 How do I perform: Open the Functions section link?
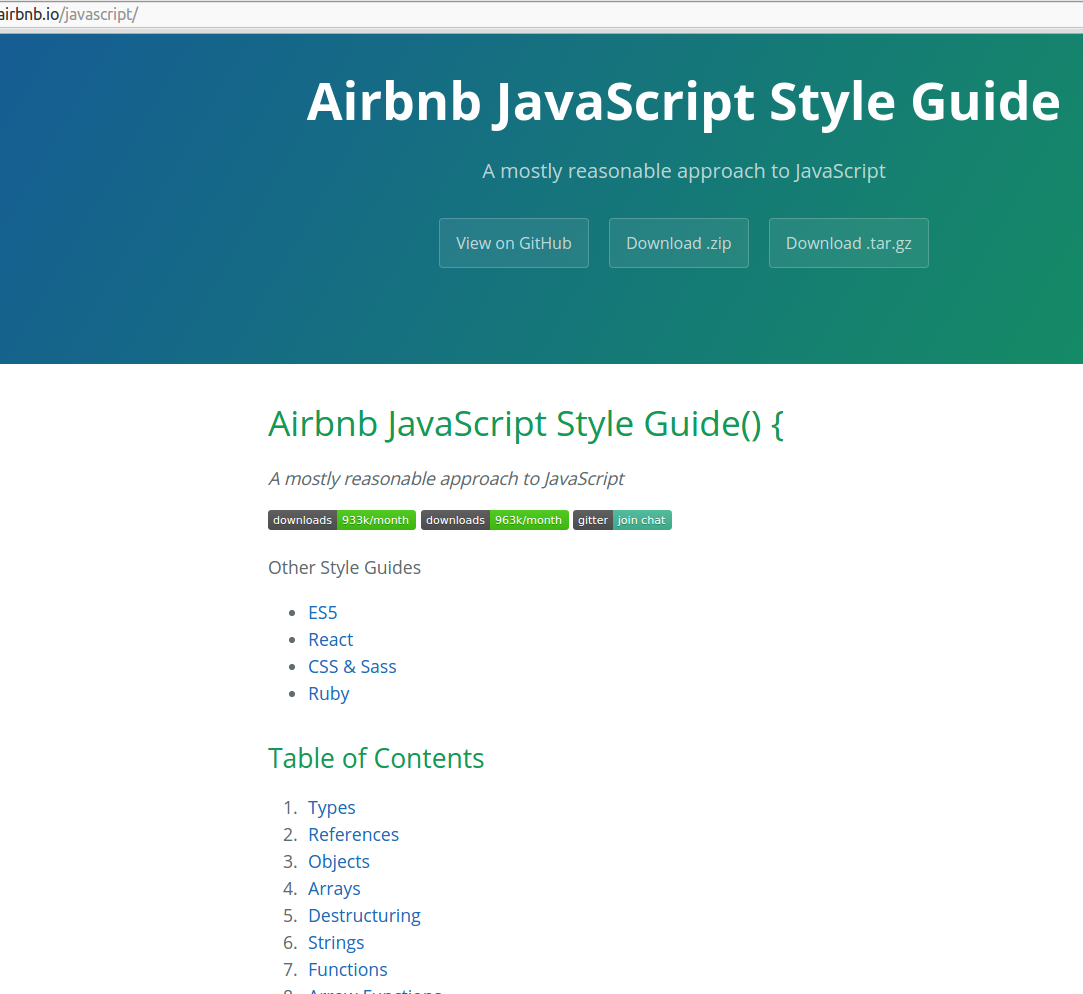347,969
